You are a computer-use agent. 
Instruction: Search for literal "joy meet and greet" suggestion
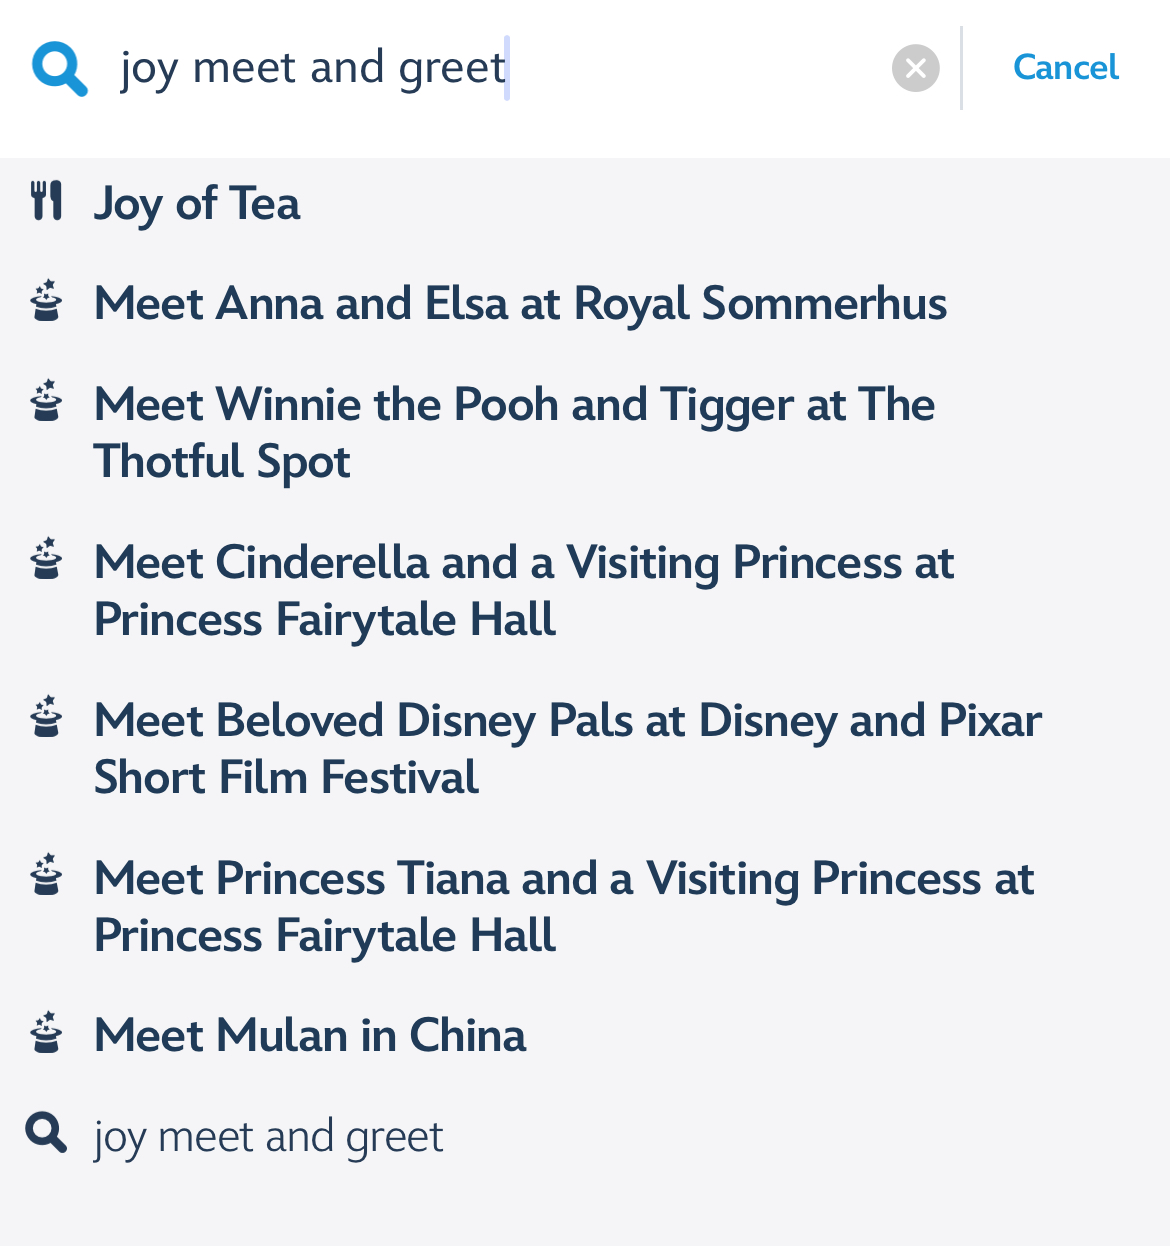click(268, 1137)
